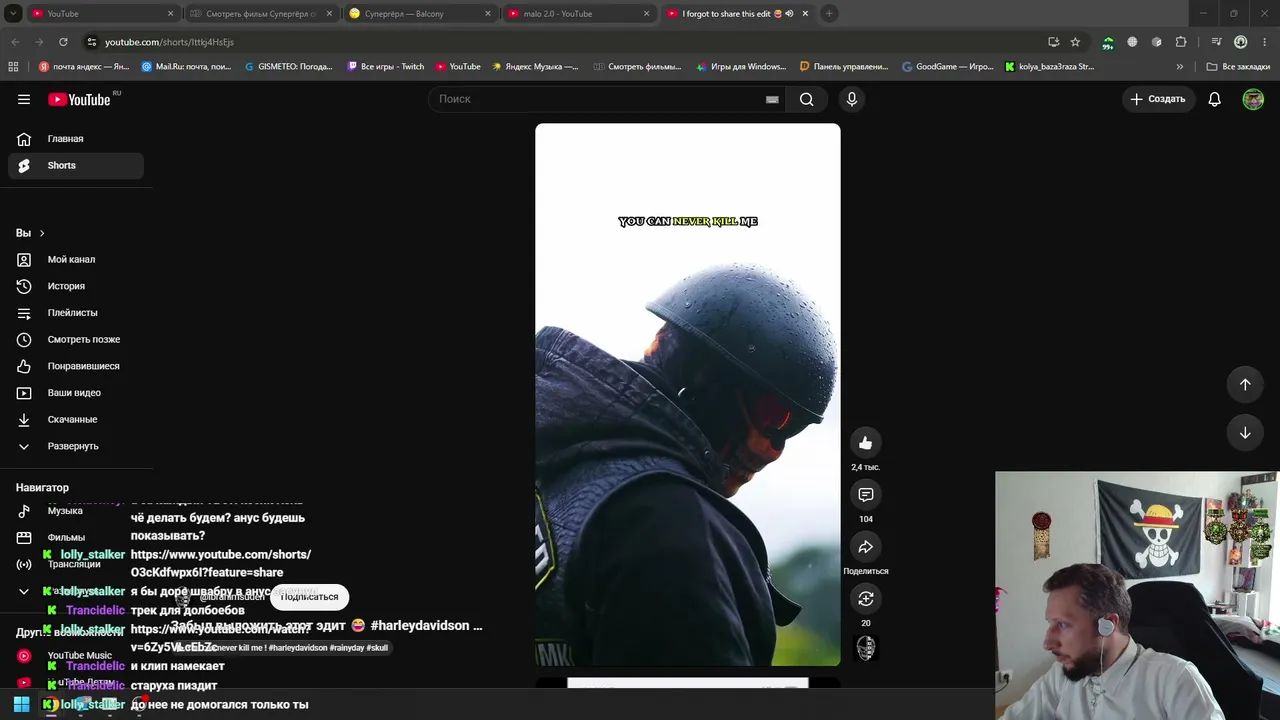This screenshot has height=720, width=1280.
Task: Open the YouTube guide hamburger menu
Action: pos(24,99)
